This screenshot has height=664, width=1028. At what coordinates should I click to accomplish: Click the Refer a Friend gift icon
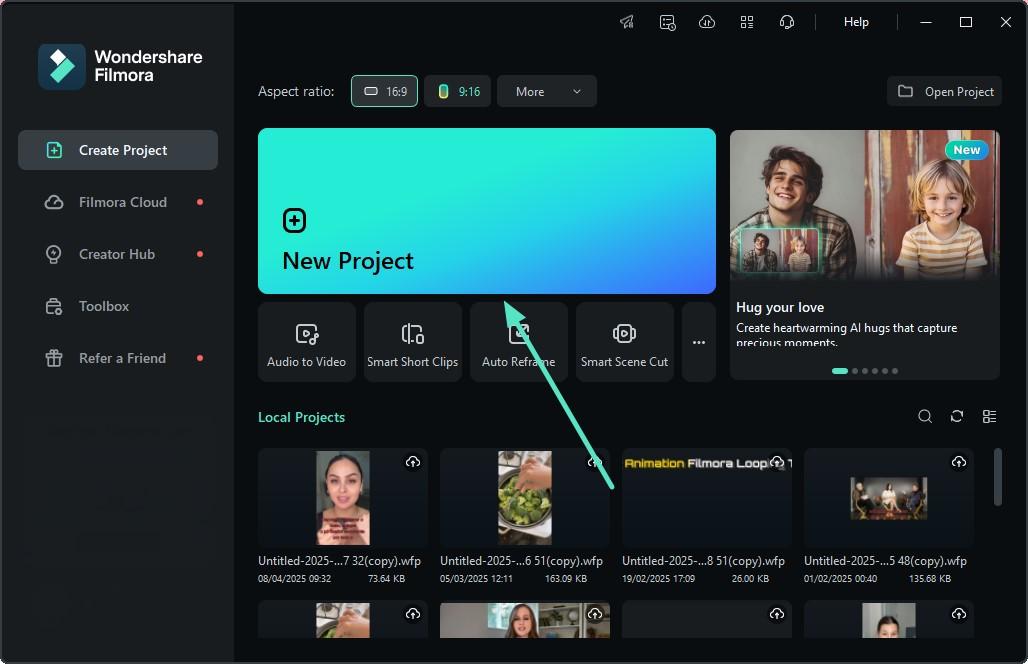pyautogui.click(x=54, y=358)
